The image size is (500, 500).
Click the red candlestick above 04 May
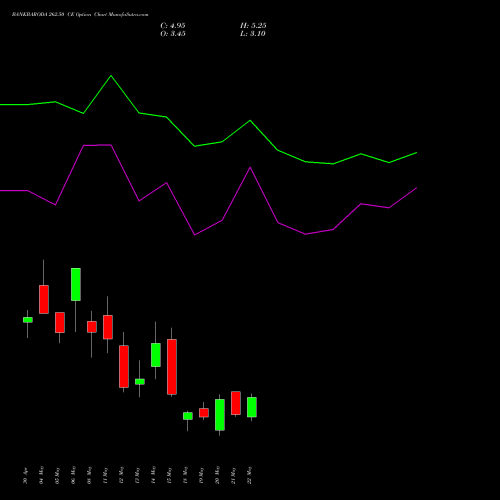pyautogui.click(x=44, y=299)
